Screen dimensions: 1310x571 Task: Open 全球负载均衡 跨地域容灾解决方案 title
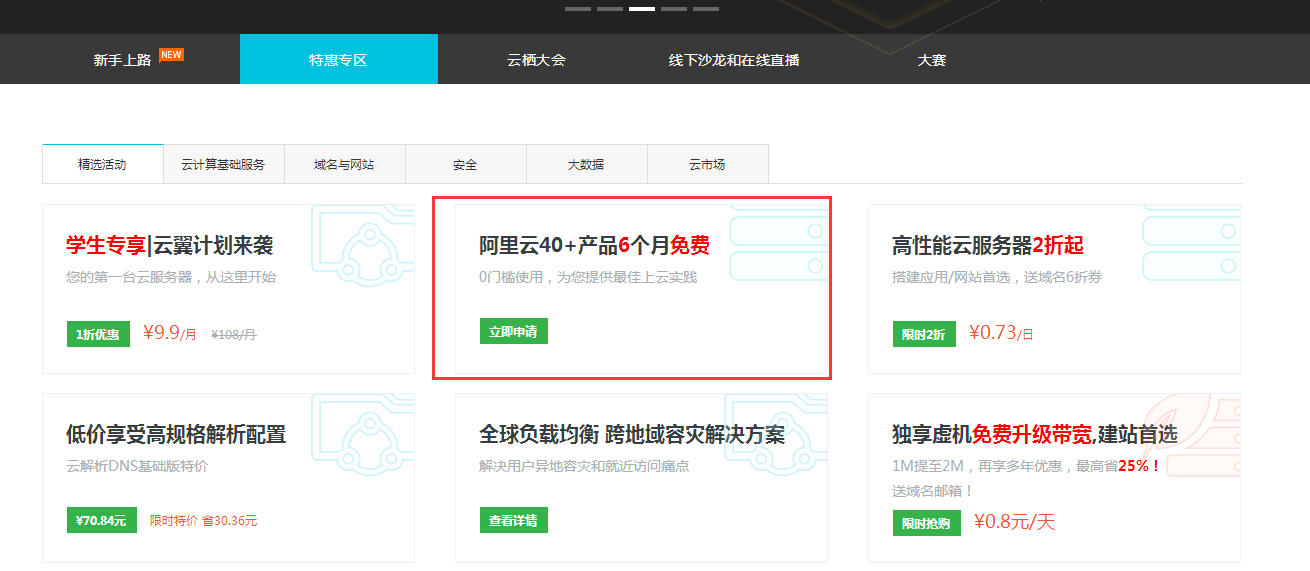pyautogui.click(x=632, y=434)
